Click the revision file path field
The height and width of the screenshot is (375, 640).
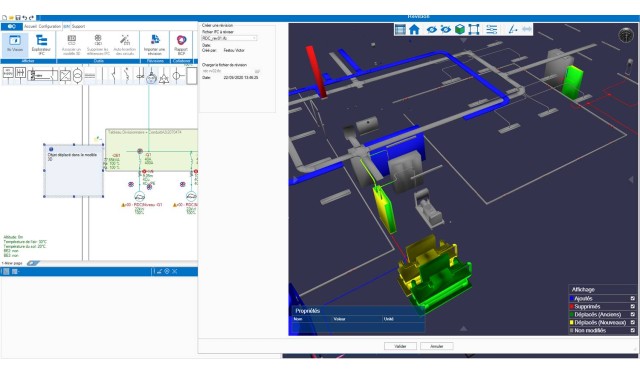click(x=227, y=71)
